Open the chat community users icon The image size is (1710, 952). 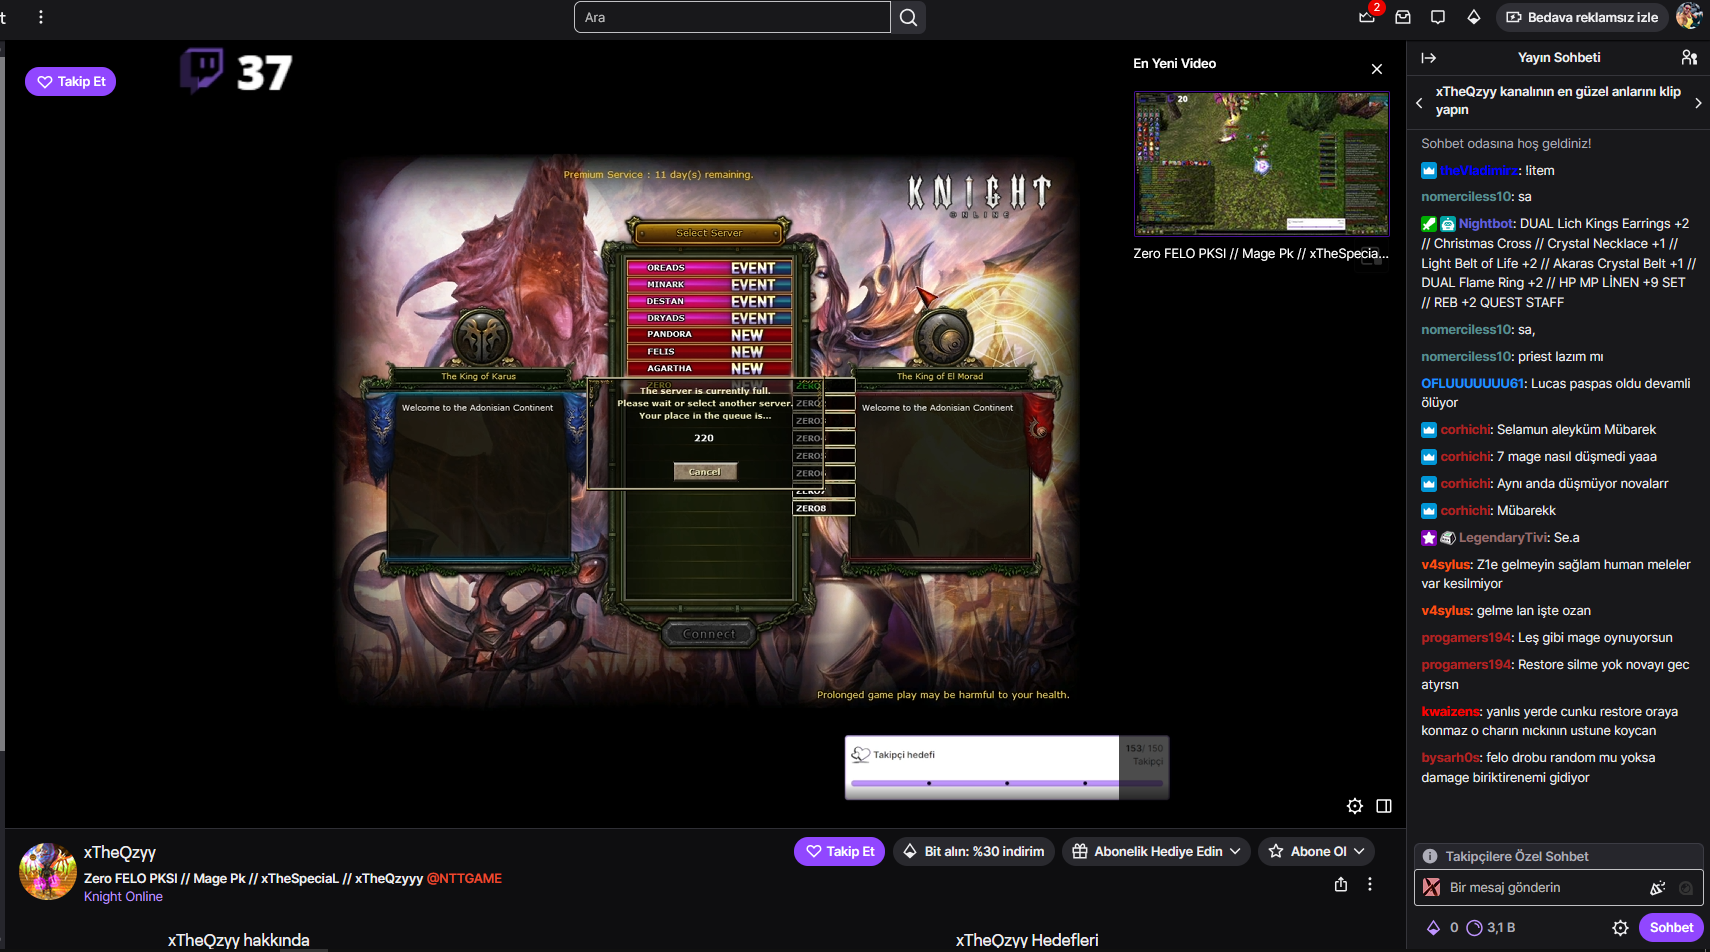pos(1689,58)
